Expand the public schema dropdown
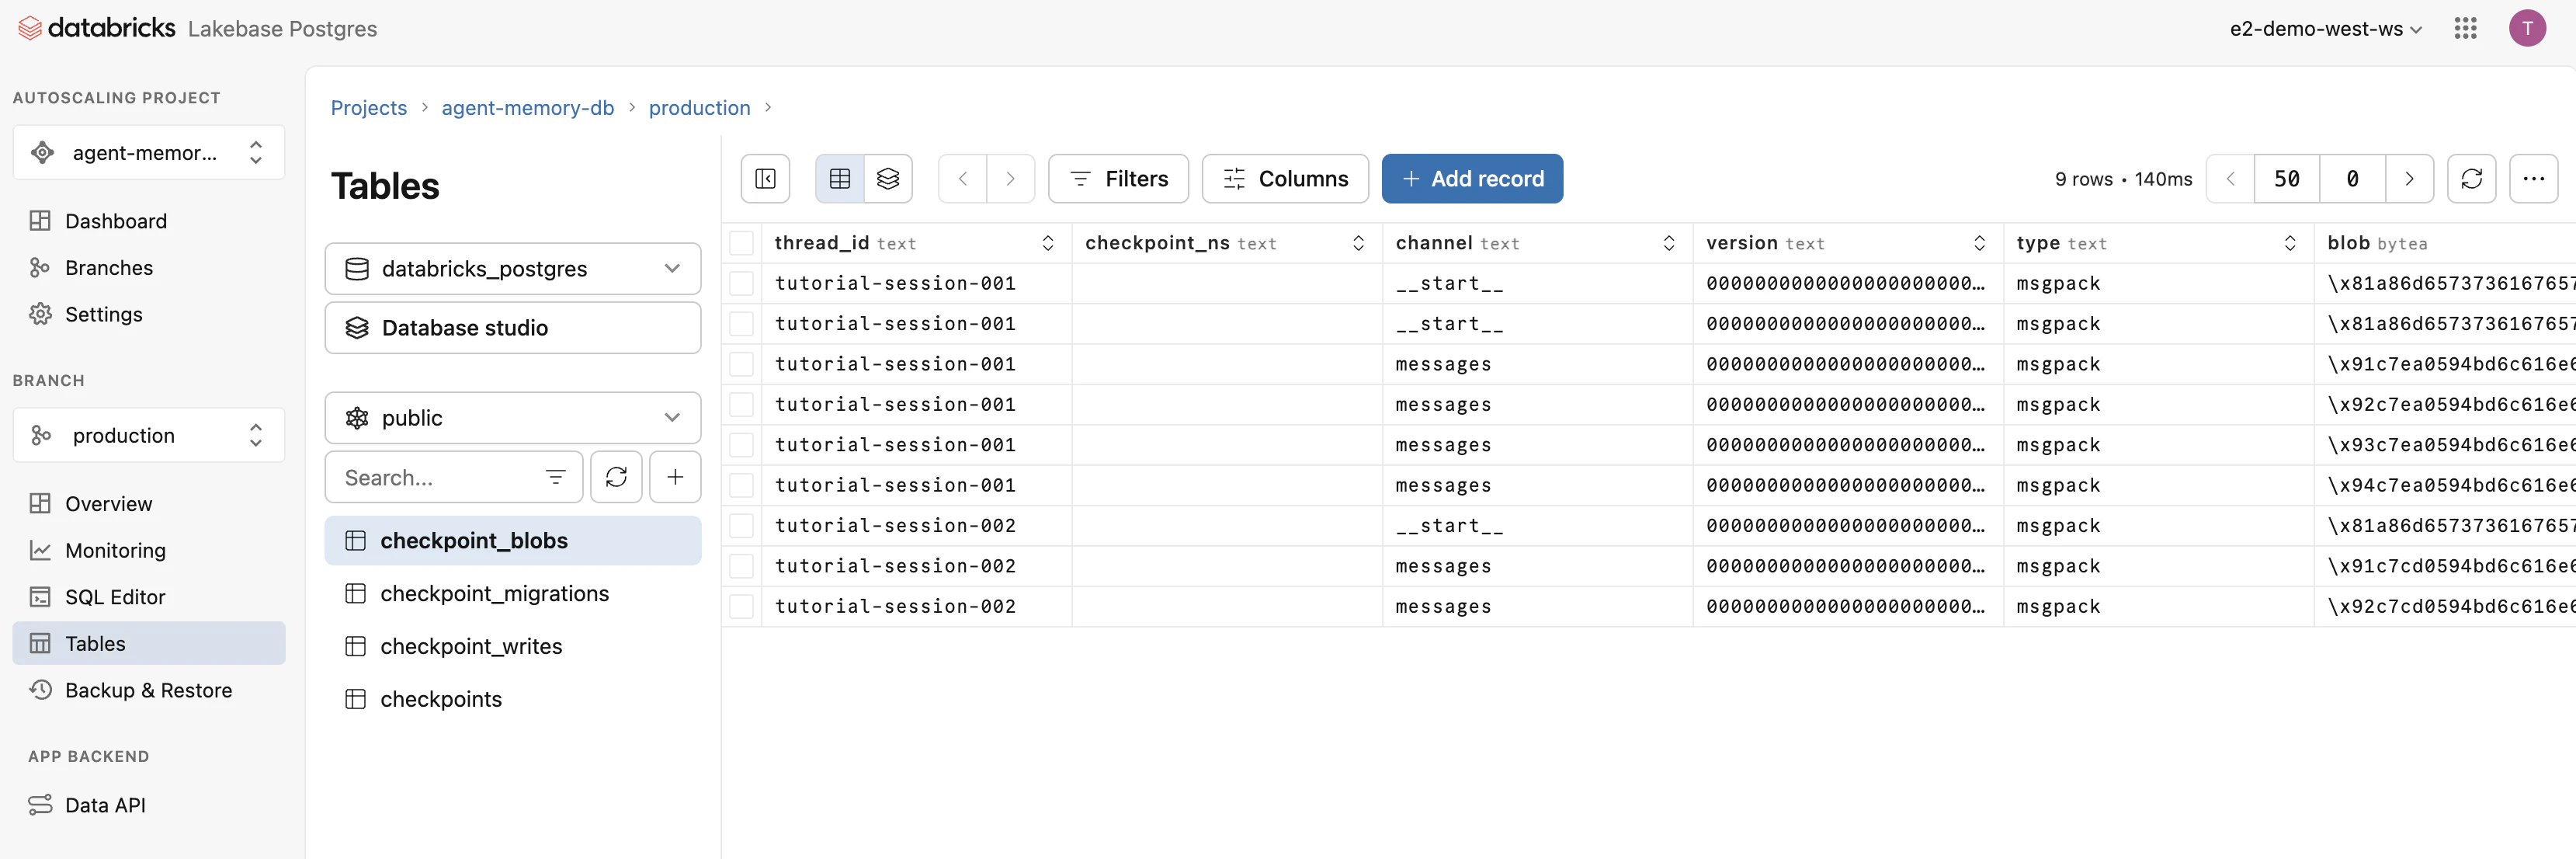2576x859 pixels. (513, 417)
